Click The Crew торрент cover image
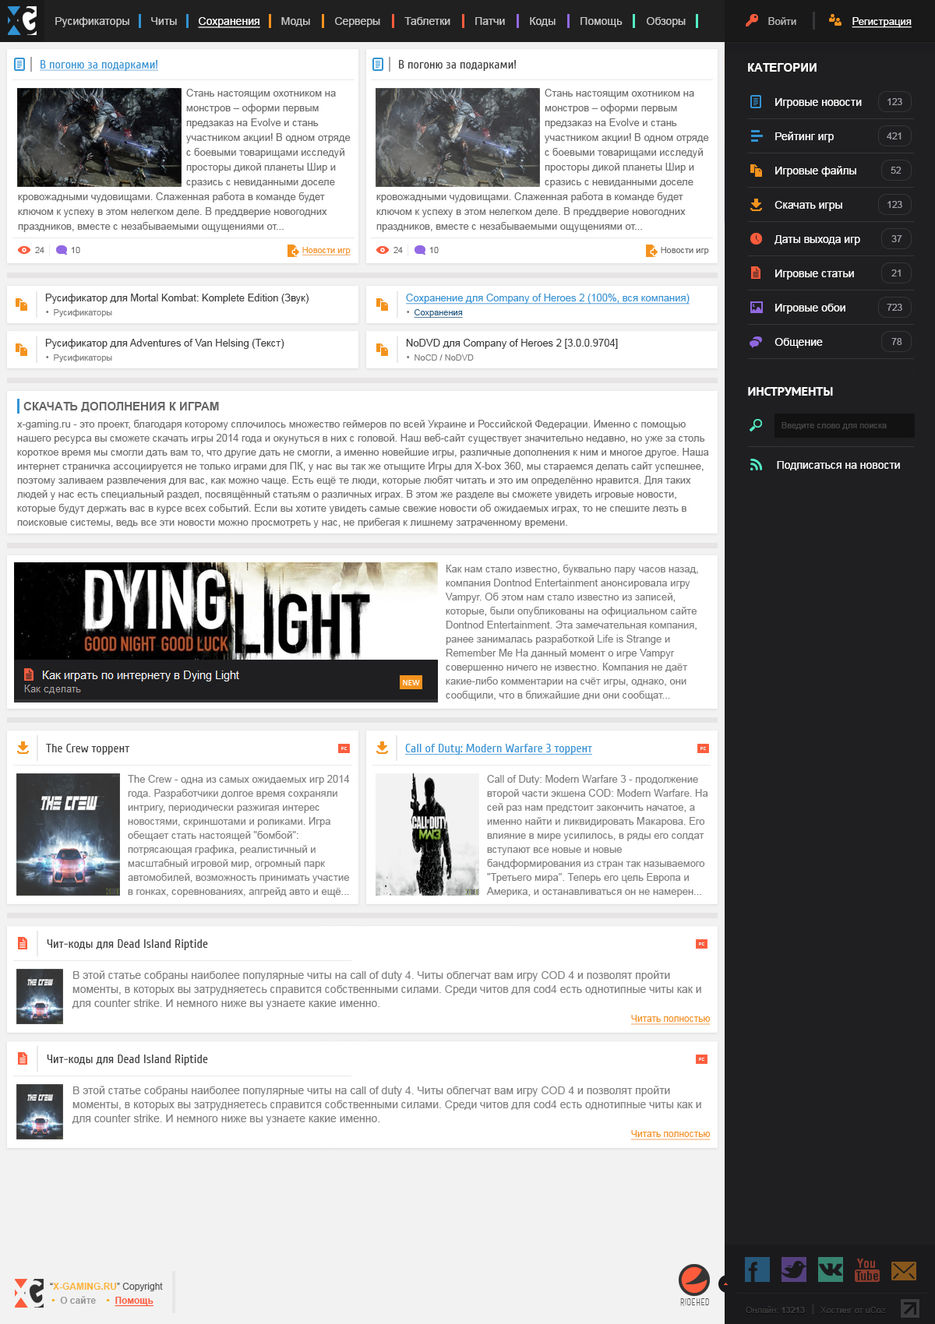 point(68,834)
